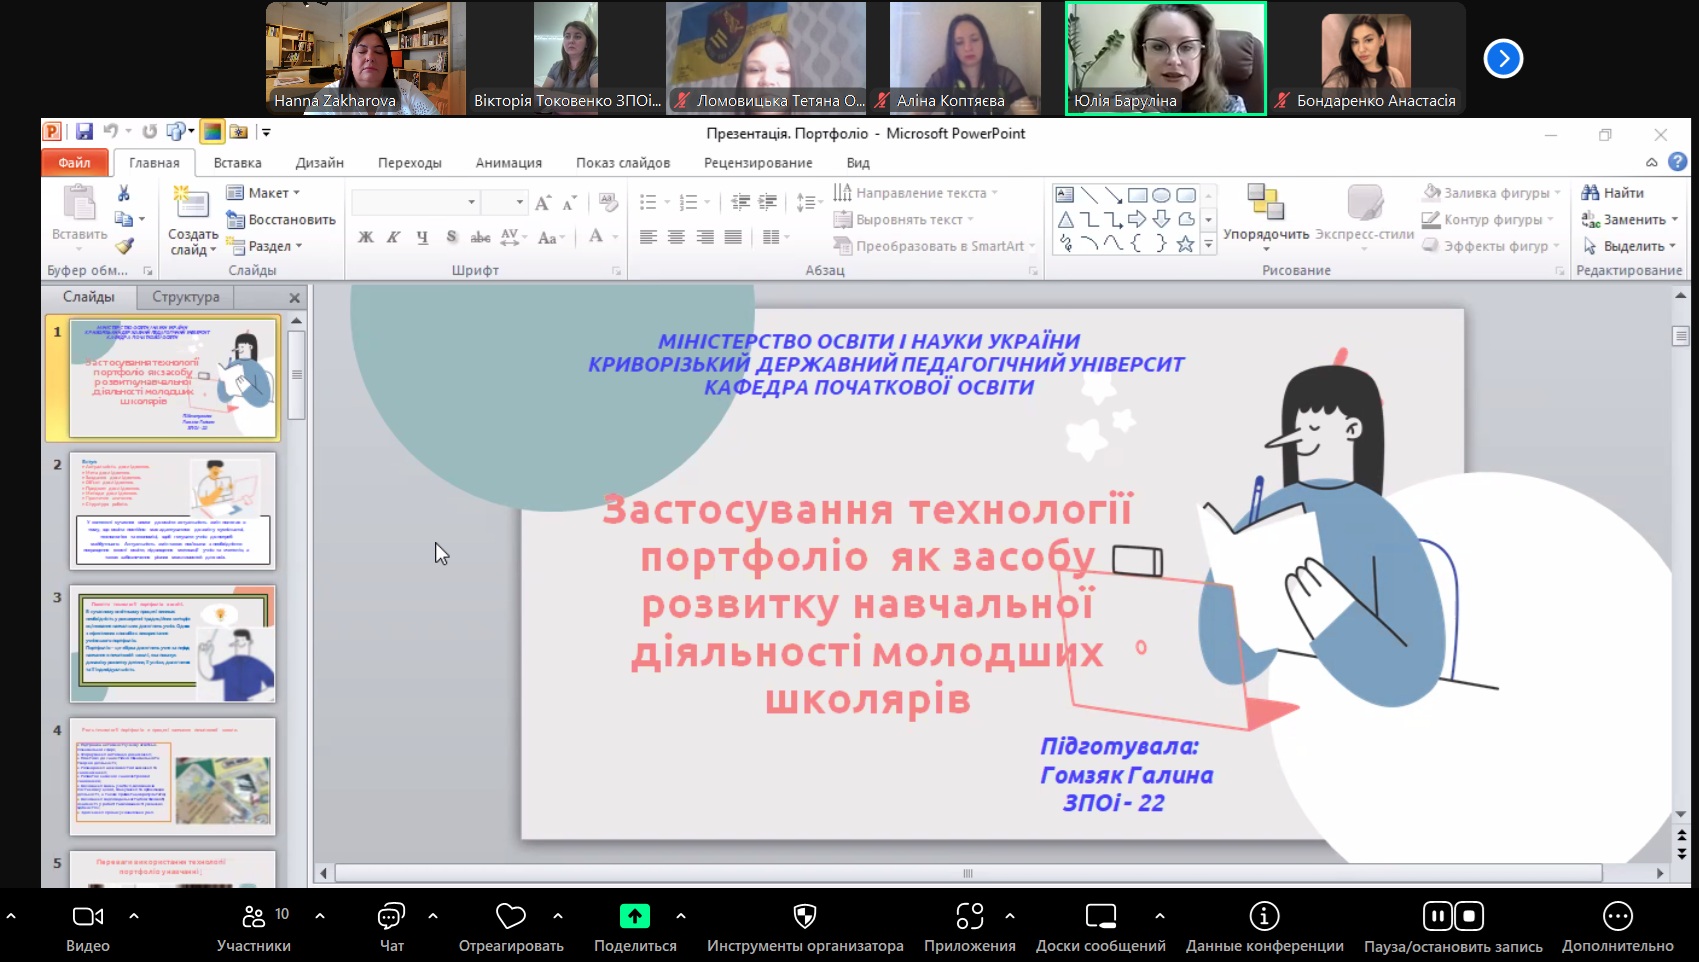1699x962 pixels.
Task: Toggle underline formatting (Ч)
Action: [423, 237]
